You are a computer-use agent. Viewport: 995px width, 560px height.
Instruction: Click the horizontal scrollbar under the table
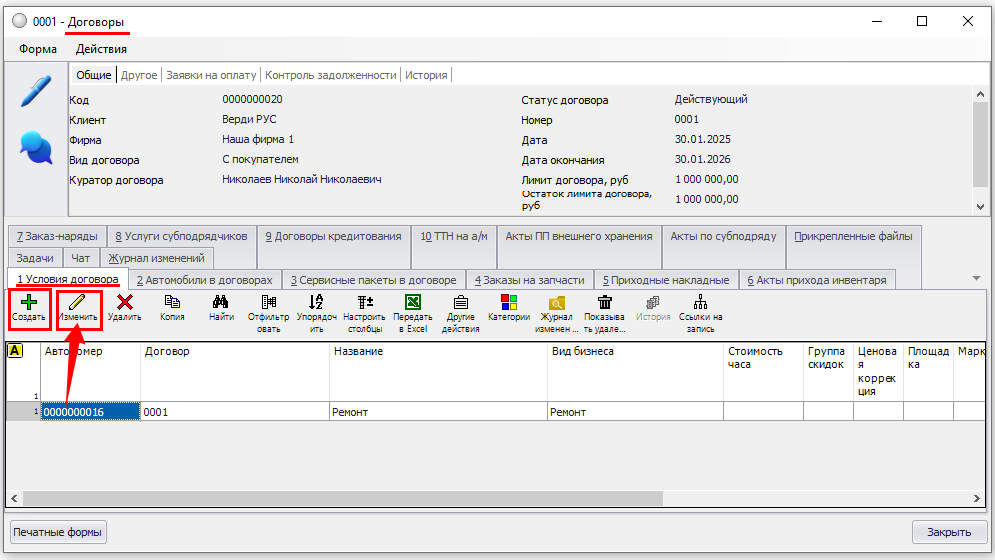point(340,498)
